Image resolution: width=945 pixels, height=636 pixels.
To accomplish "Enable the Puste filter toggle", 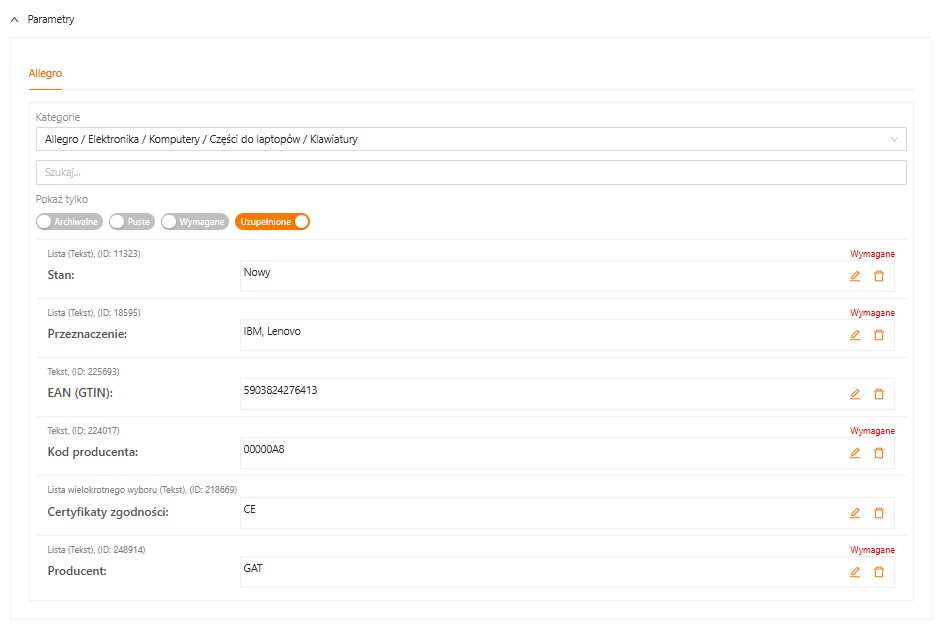I will (x=131, y=222).
